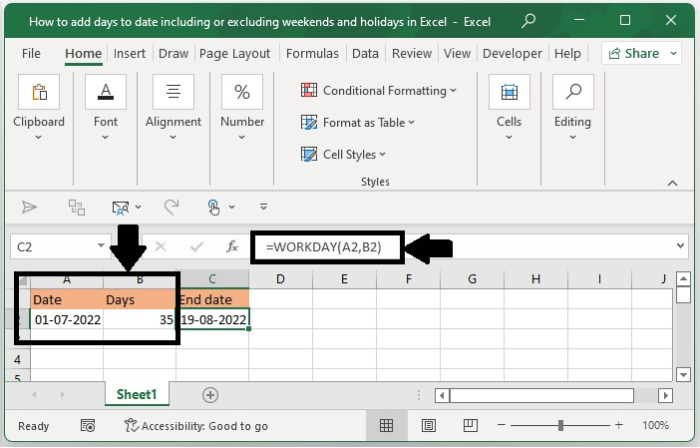Switch to Normal view
Viewport: 700px width, 448px height.
pos(386,426)
